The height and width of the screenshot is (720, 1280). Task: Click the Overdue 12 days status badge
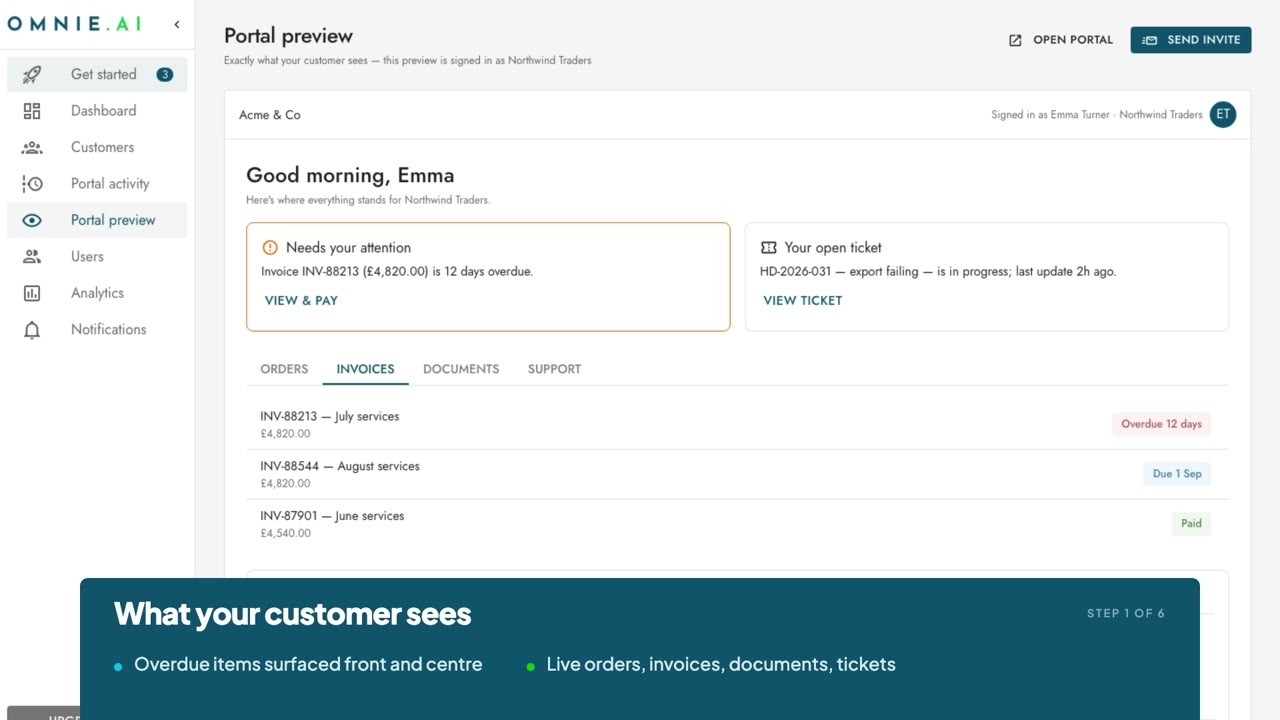pyautogui.click(x=1161, y=424)
